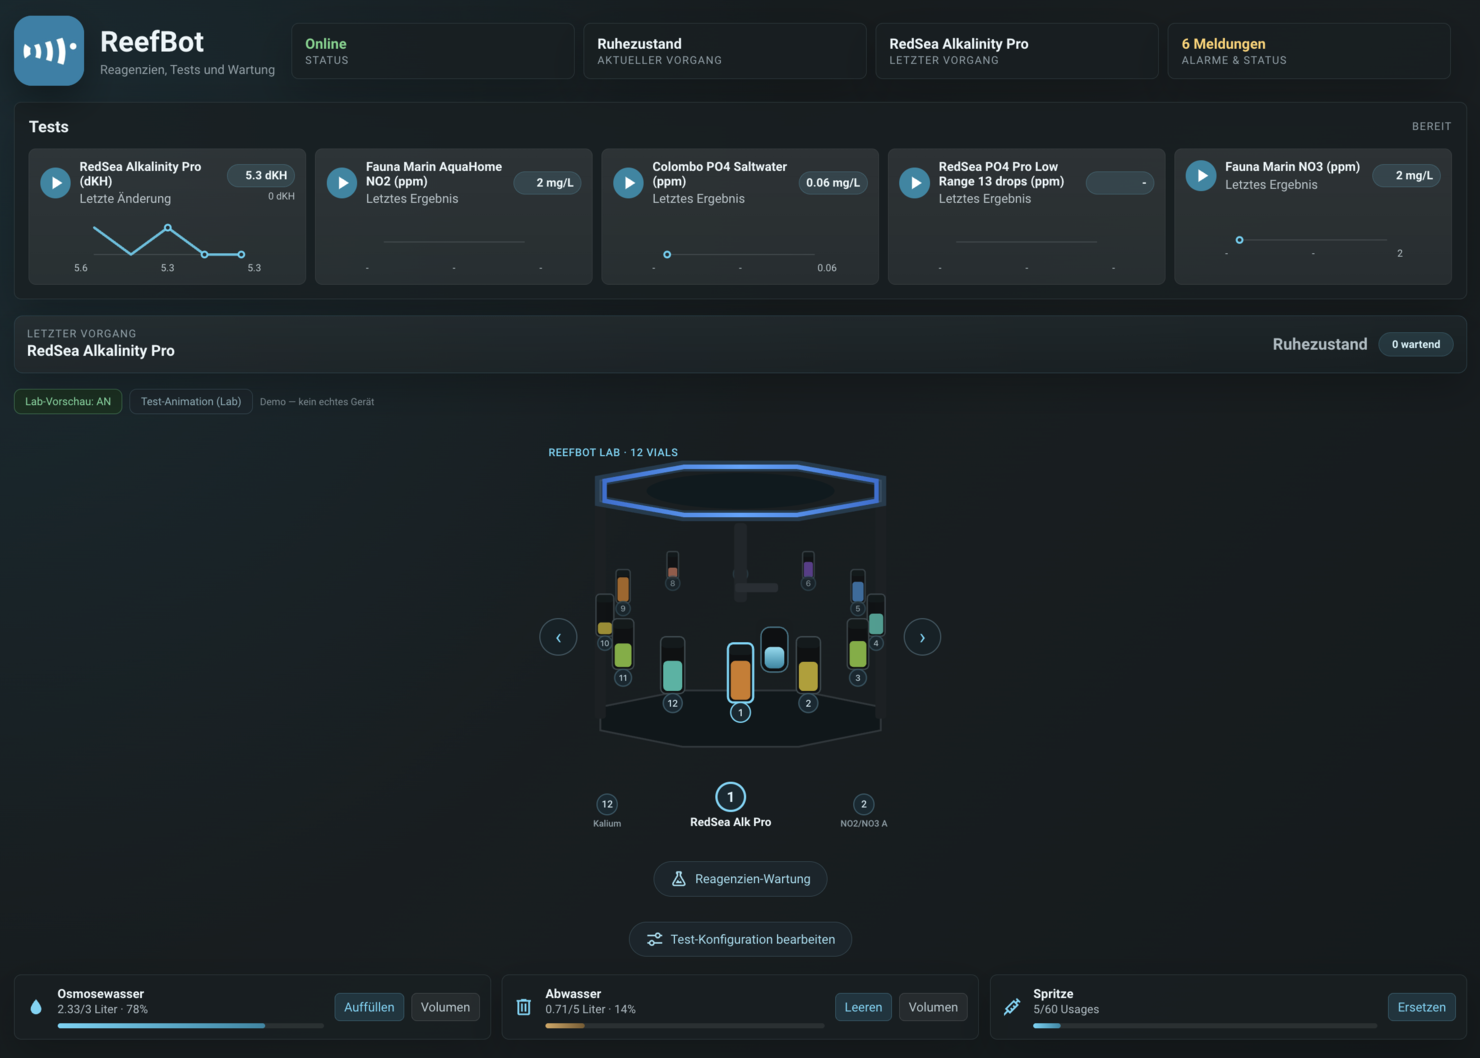Click the Spritze usage progress bar
This screenshot has height=1058, width=1480.
[x=1205, y=1026]
